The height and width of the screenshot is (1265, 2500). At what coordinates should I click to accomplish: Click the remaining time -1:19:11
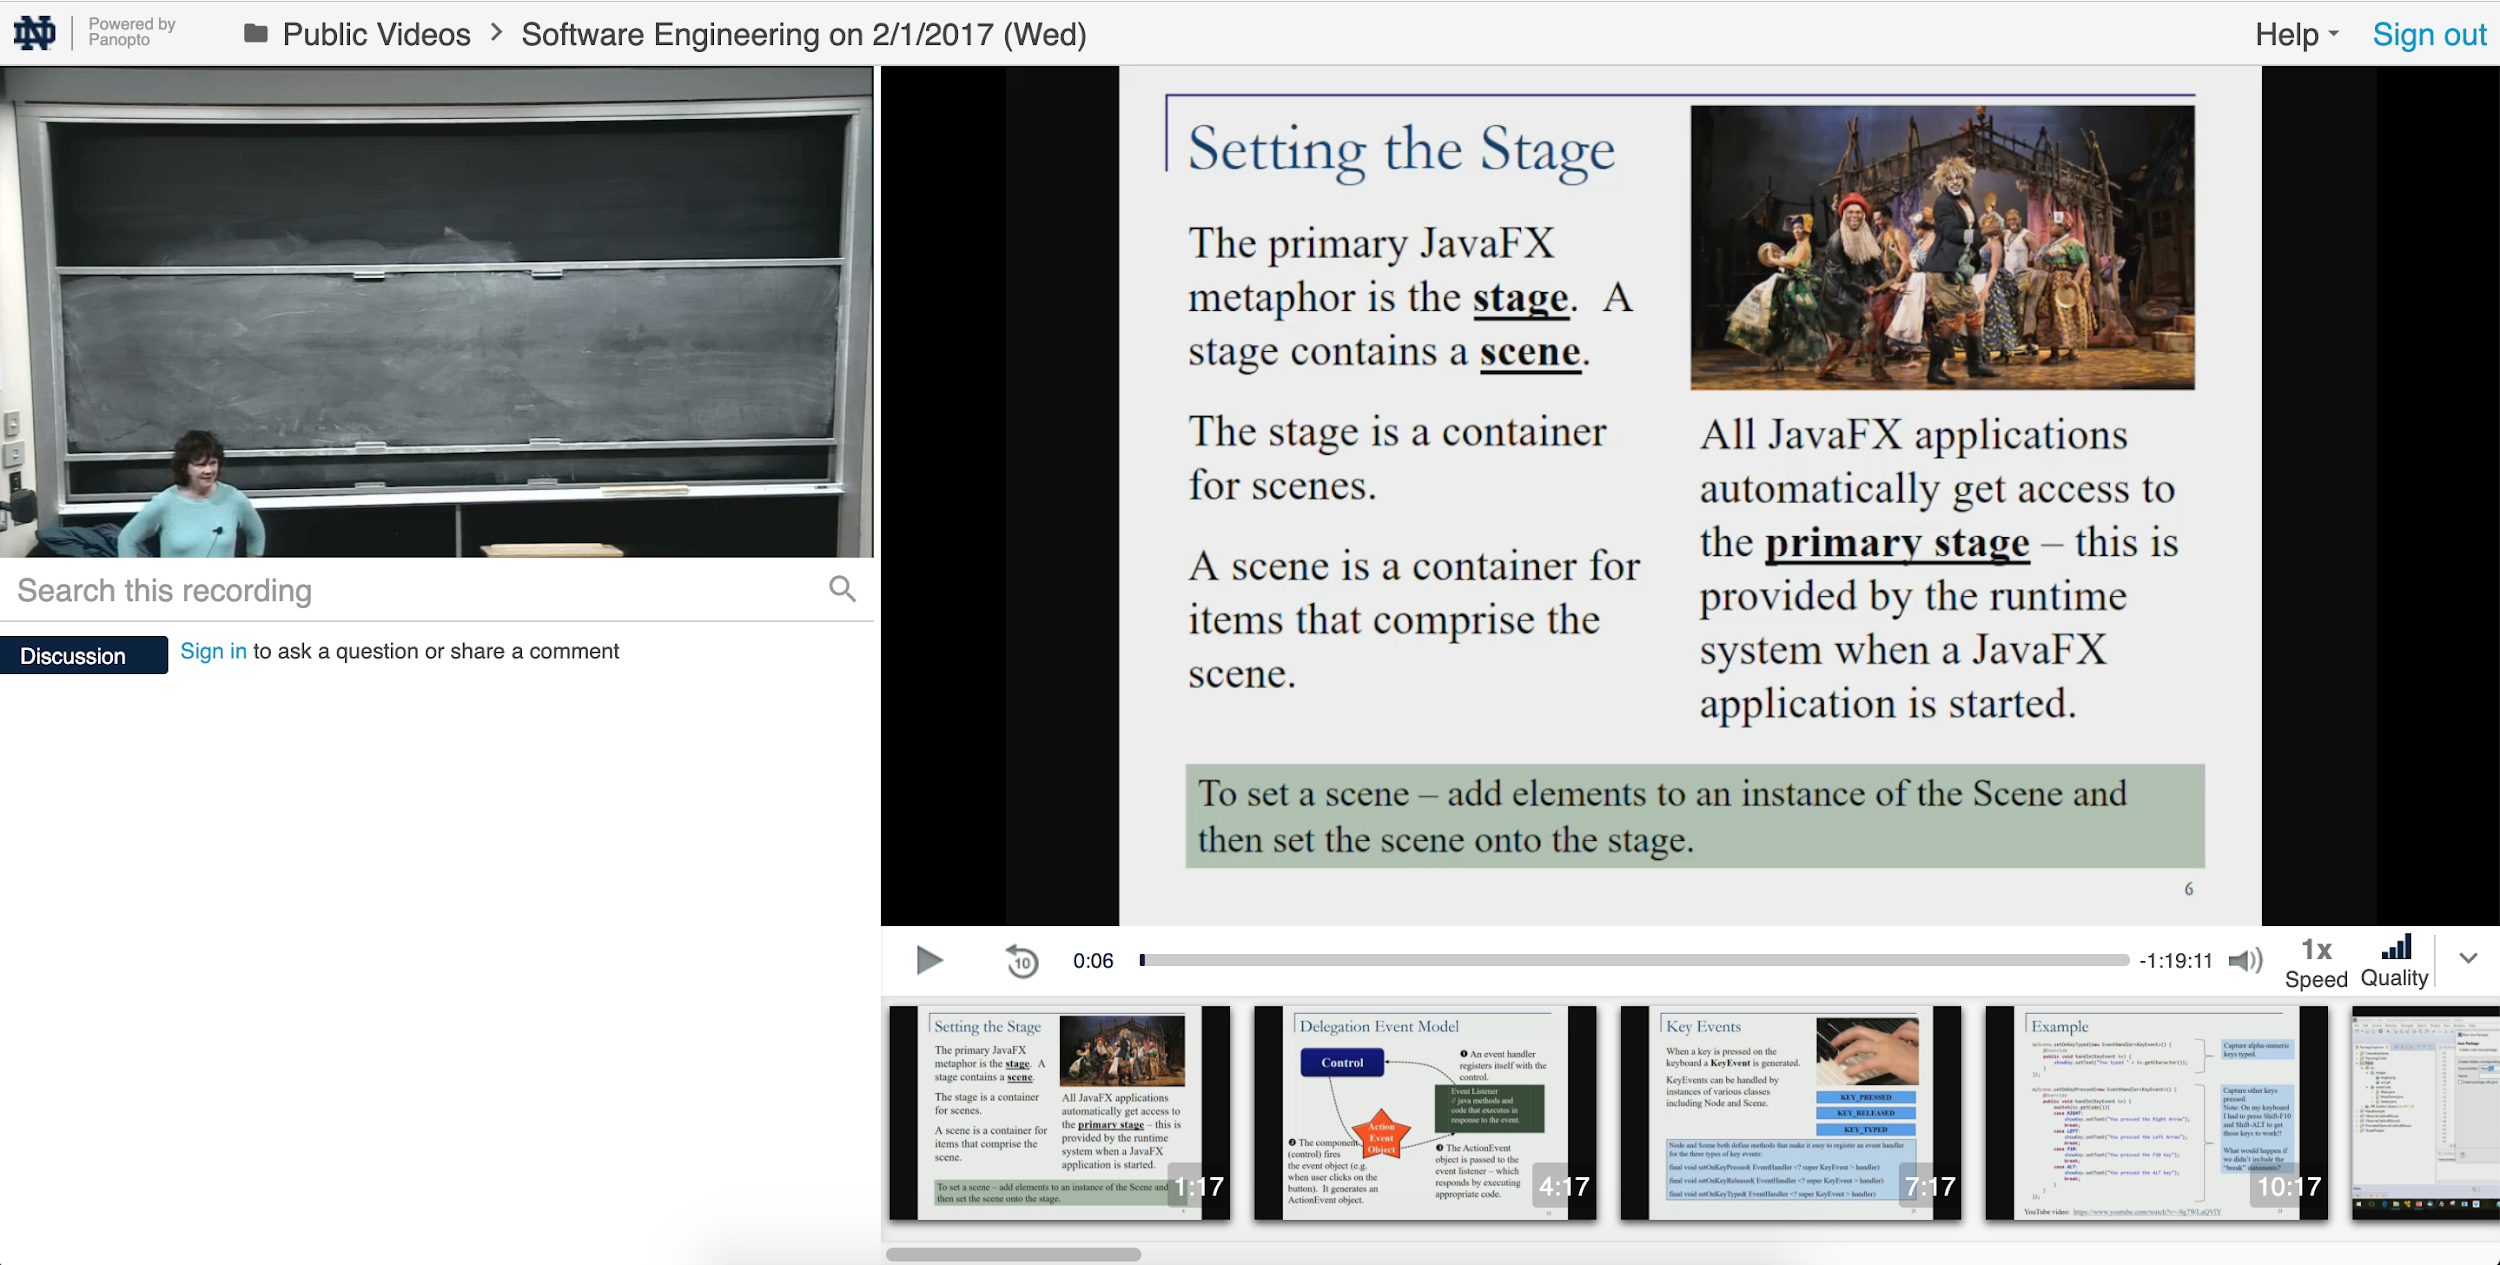[x=2176, y=961]
